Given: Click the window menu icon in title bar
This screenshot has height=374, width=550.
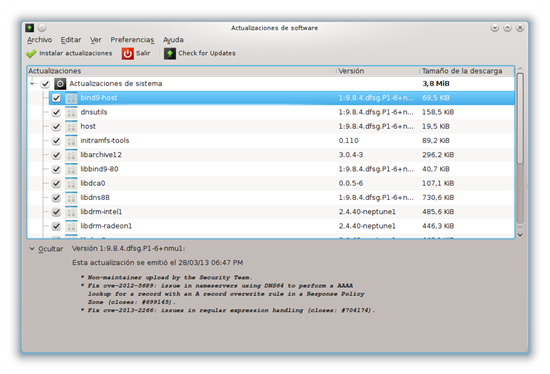Looking at the screenshot, I should click(x=30, y=27).
